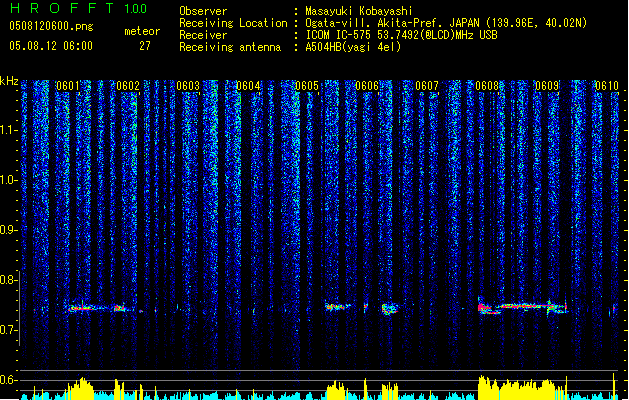Click the 0607 time marker
This screenshot has width=629, height=400.
pos(427,86)
